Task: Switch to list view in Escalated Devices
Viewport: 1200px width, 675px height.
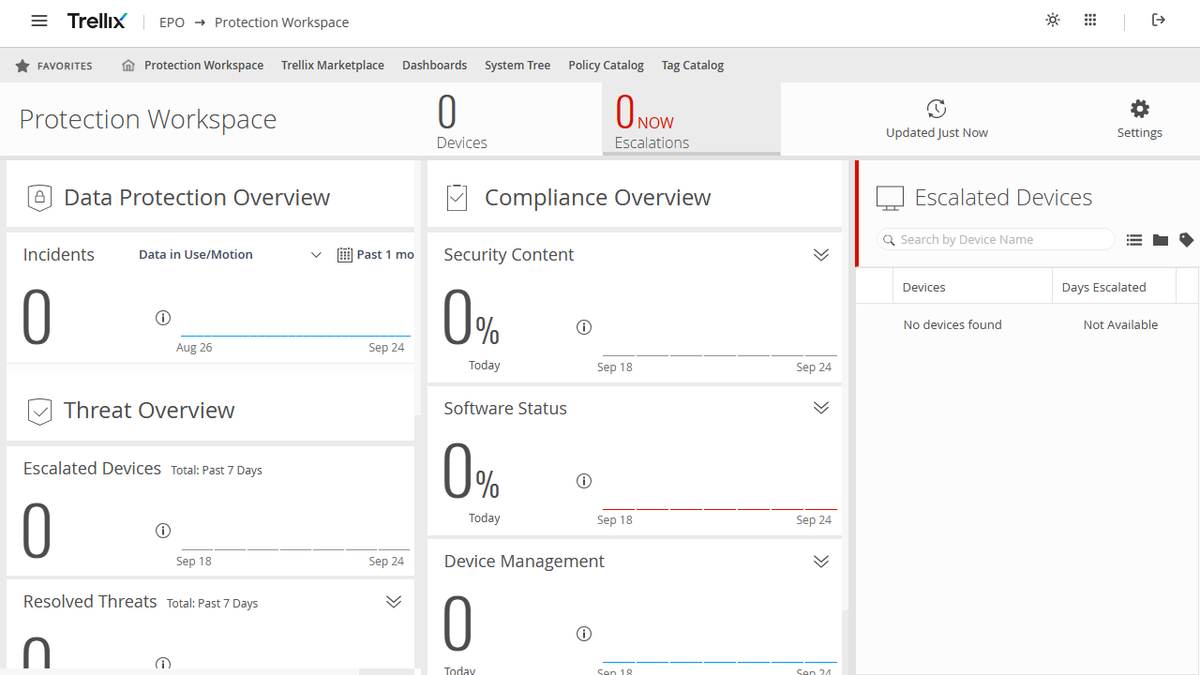Action: point(1134,239)
